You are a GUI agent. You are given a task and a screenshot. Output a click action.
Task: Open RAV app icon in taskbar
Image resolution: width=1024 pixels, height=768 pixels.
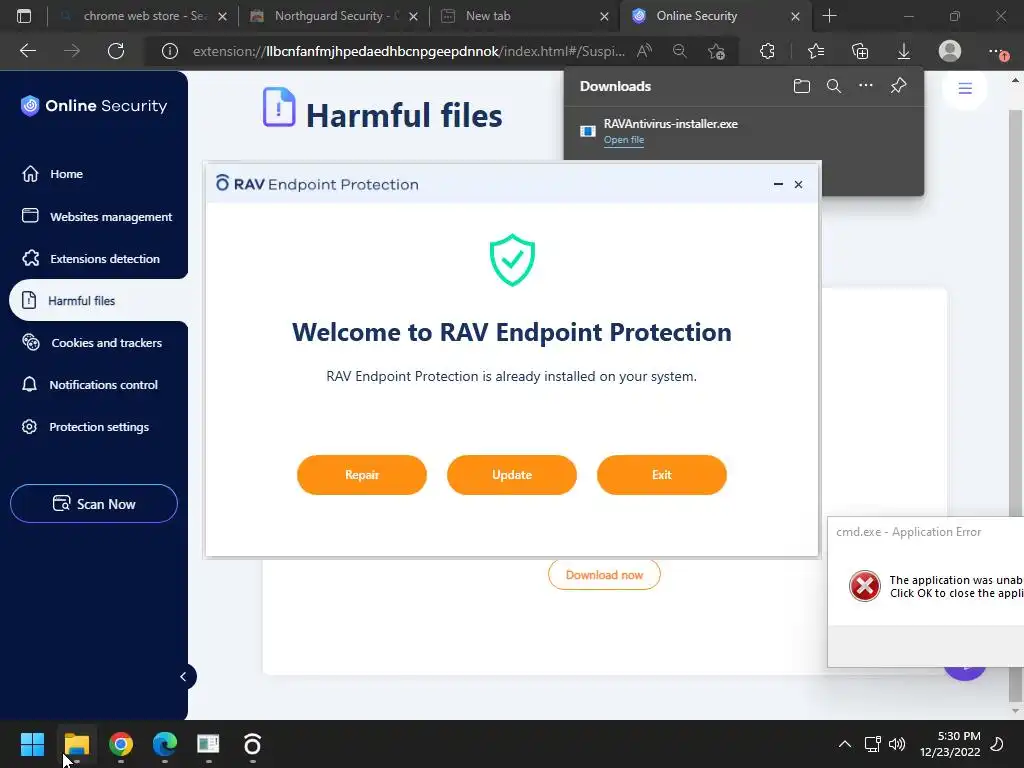pyautogui.click(x=253, y=744)
